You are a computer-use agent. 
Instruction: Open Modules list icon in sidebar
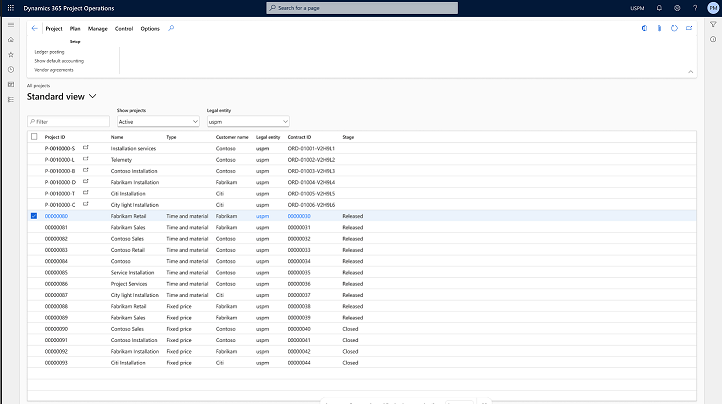click(11, 100)
